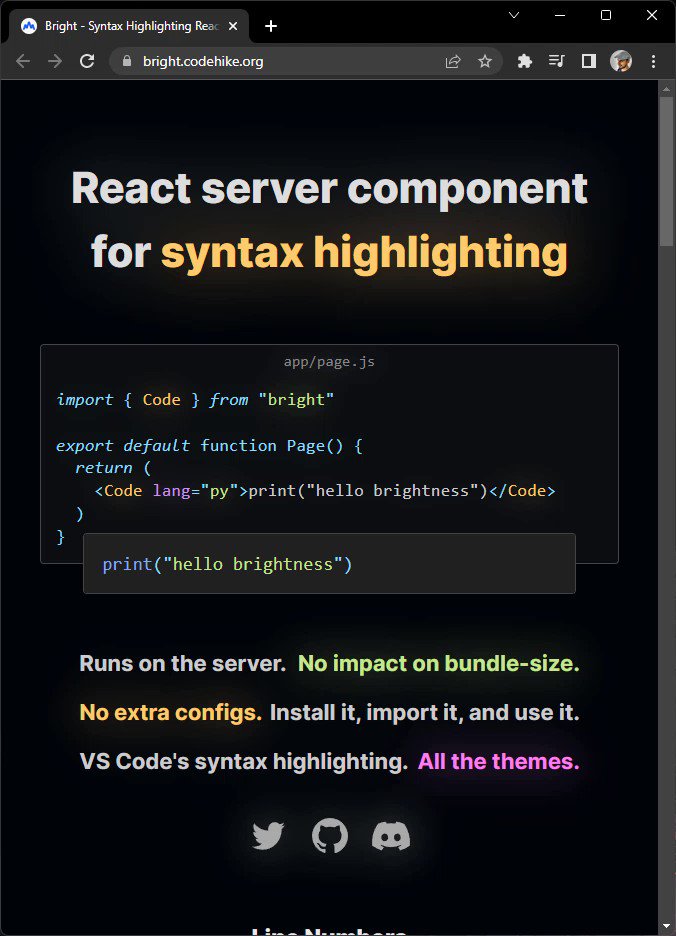Close the browser window
676x936 pixels.
[x=652, y=15]
